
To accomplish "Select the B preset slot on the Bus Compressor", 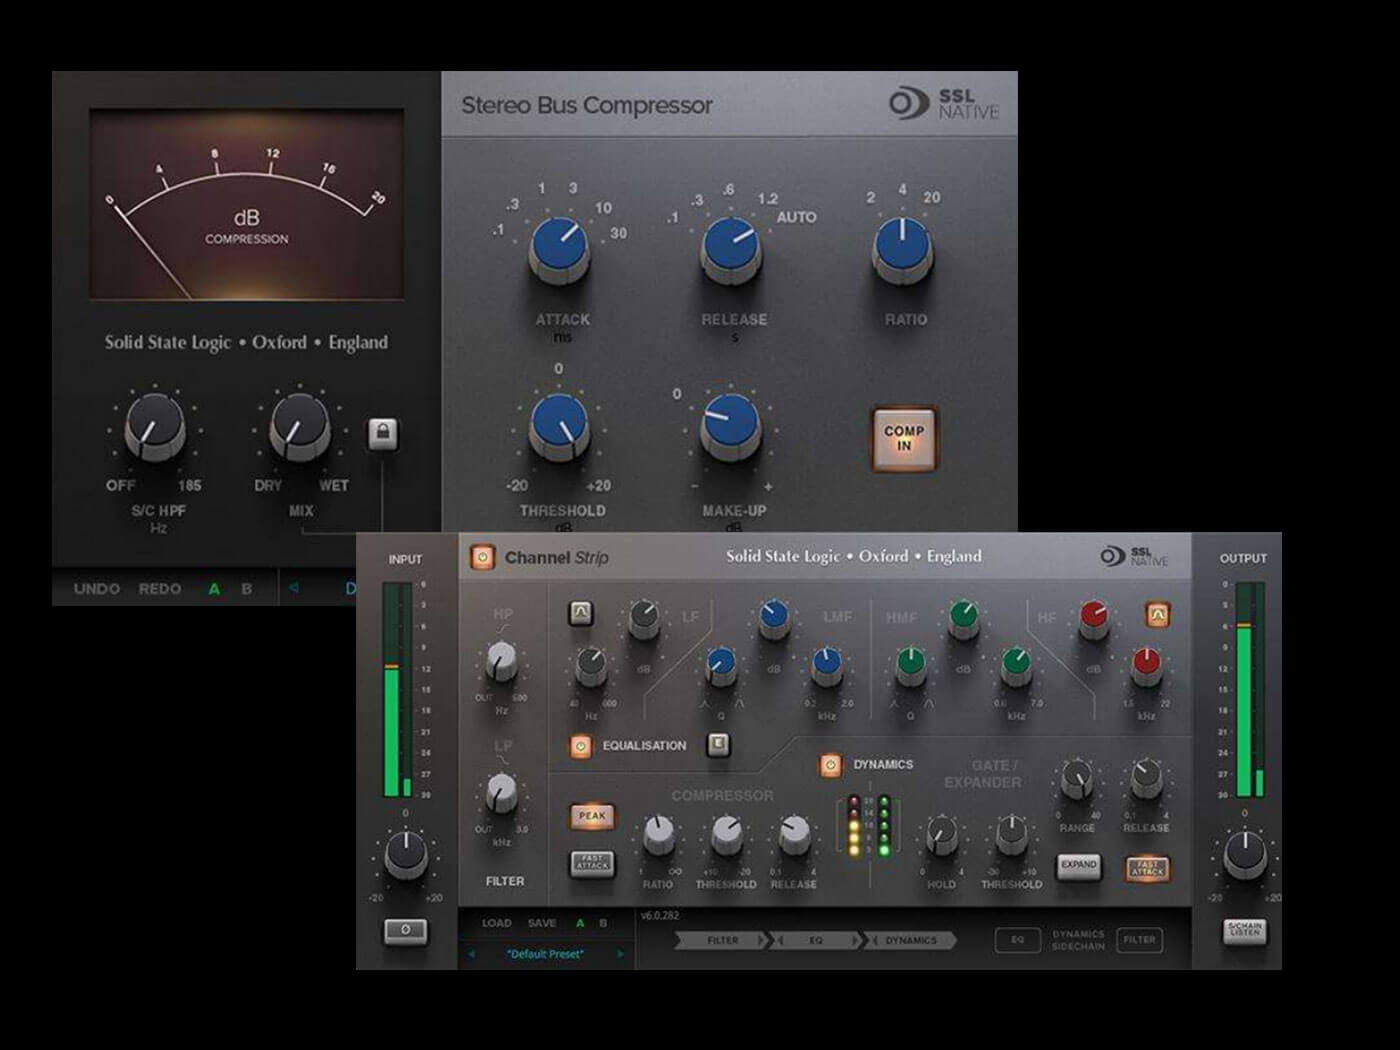I will click(246, 589).
